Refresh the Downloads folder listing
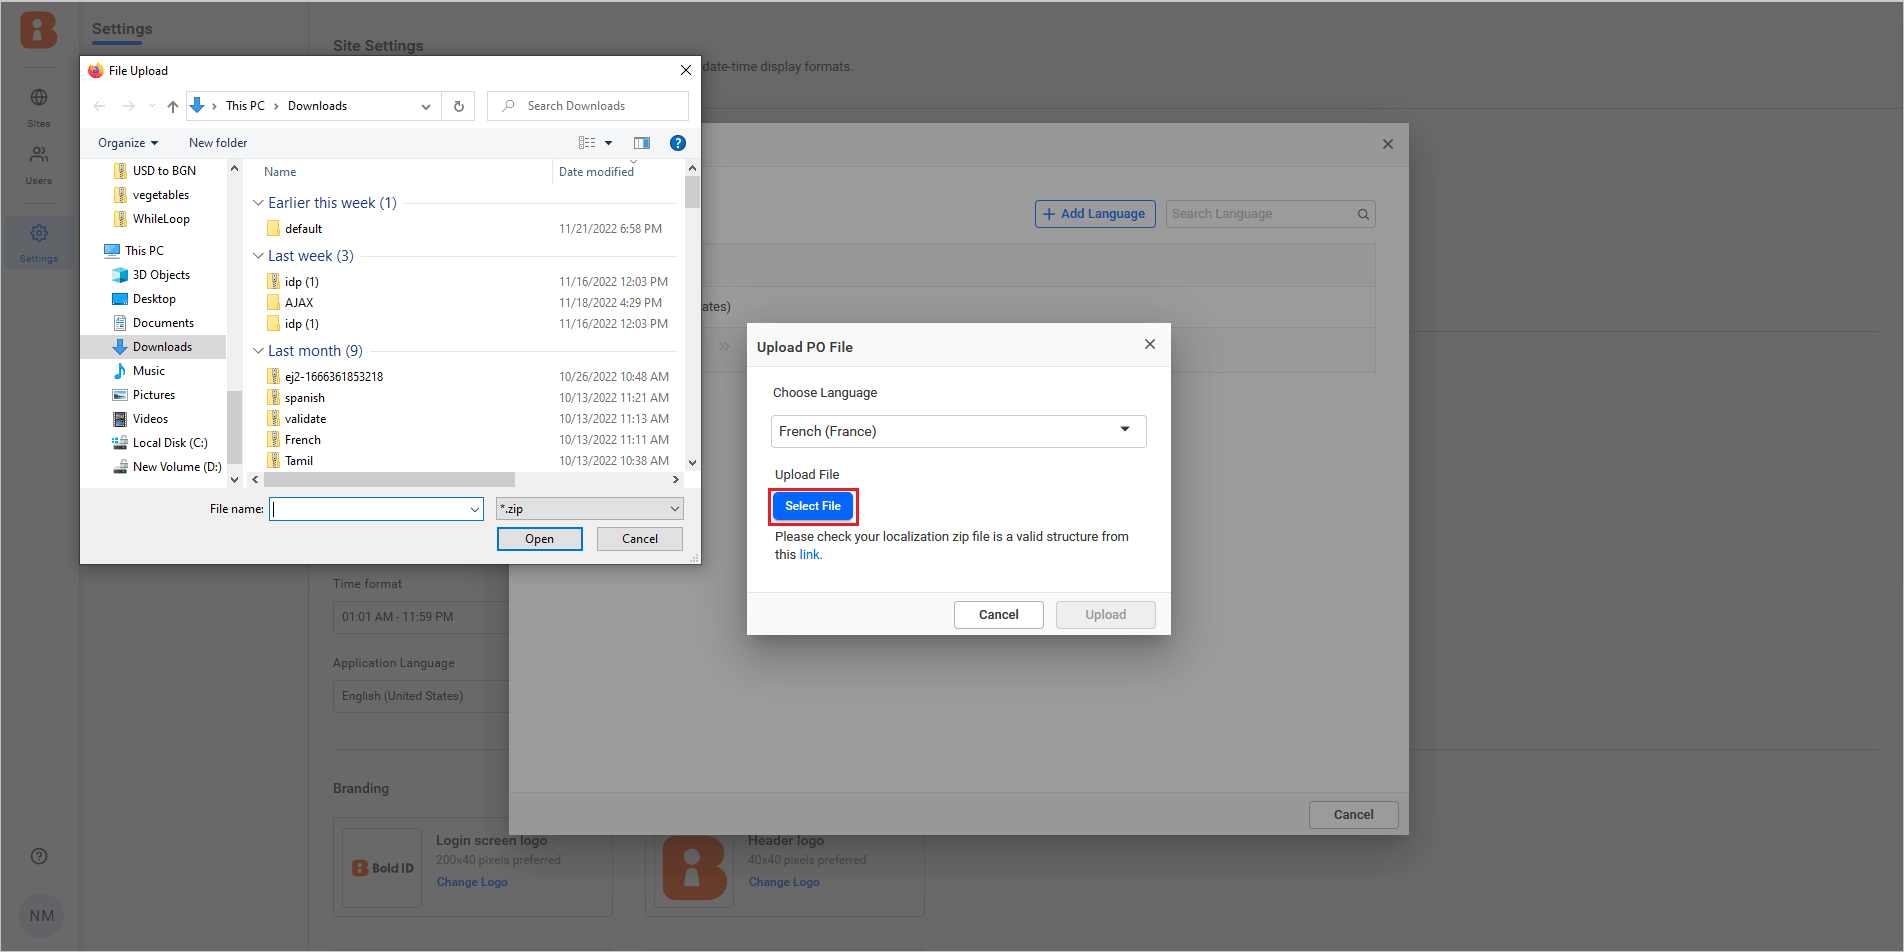 [x=458, y=105]
